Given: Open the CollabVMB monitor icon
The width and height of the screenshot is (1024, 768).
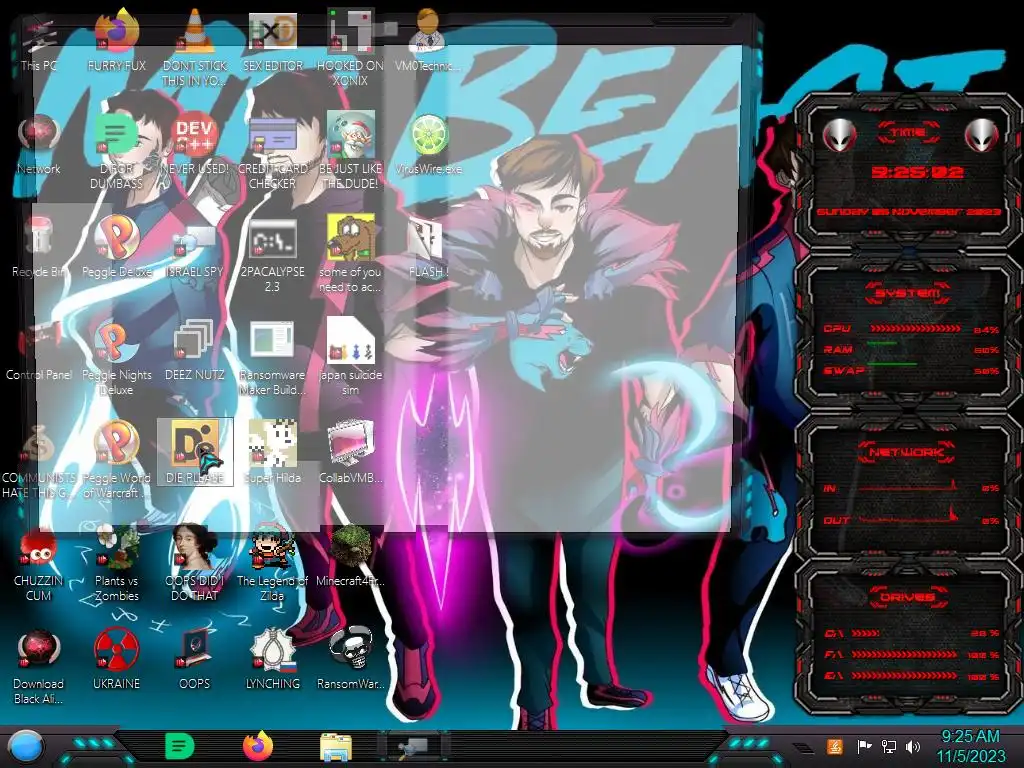Looking at the screenshot, I should click(350, 452).
